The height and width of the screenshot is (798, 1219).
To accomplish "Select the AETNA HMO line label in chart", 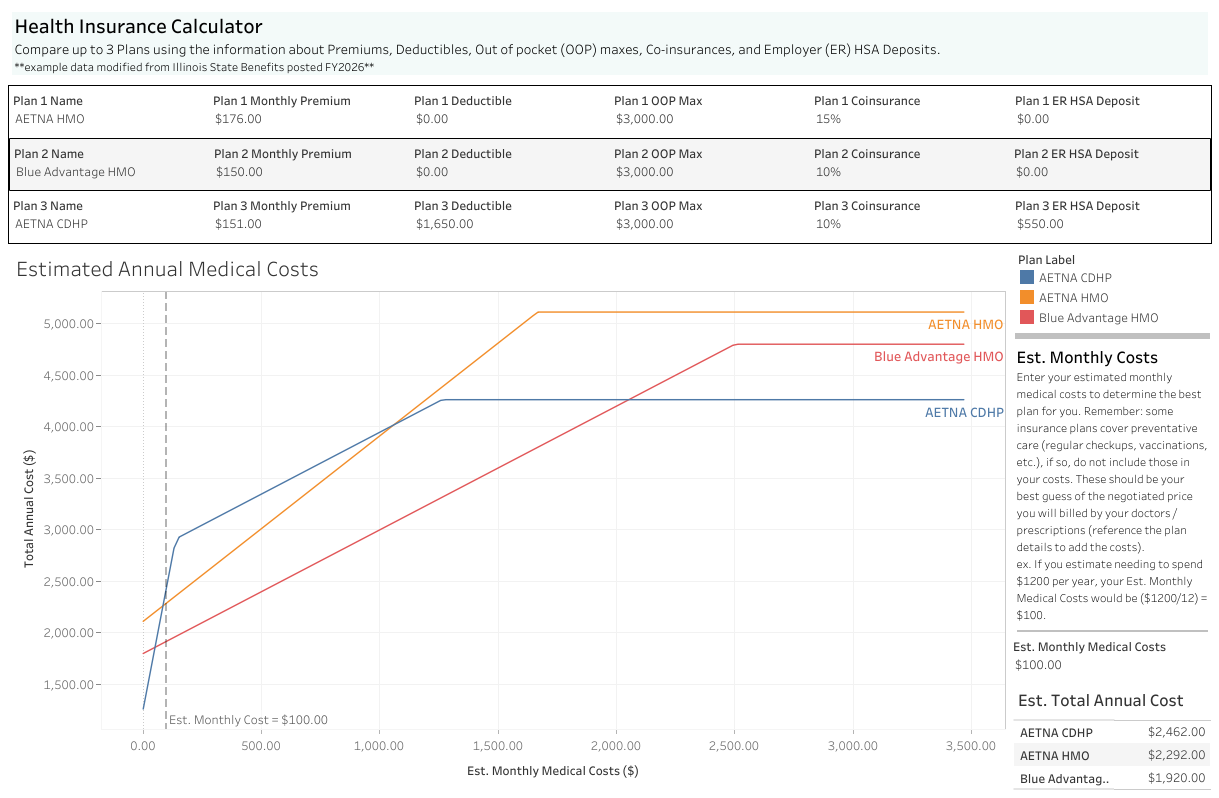I will (964, 325).
